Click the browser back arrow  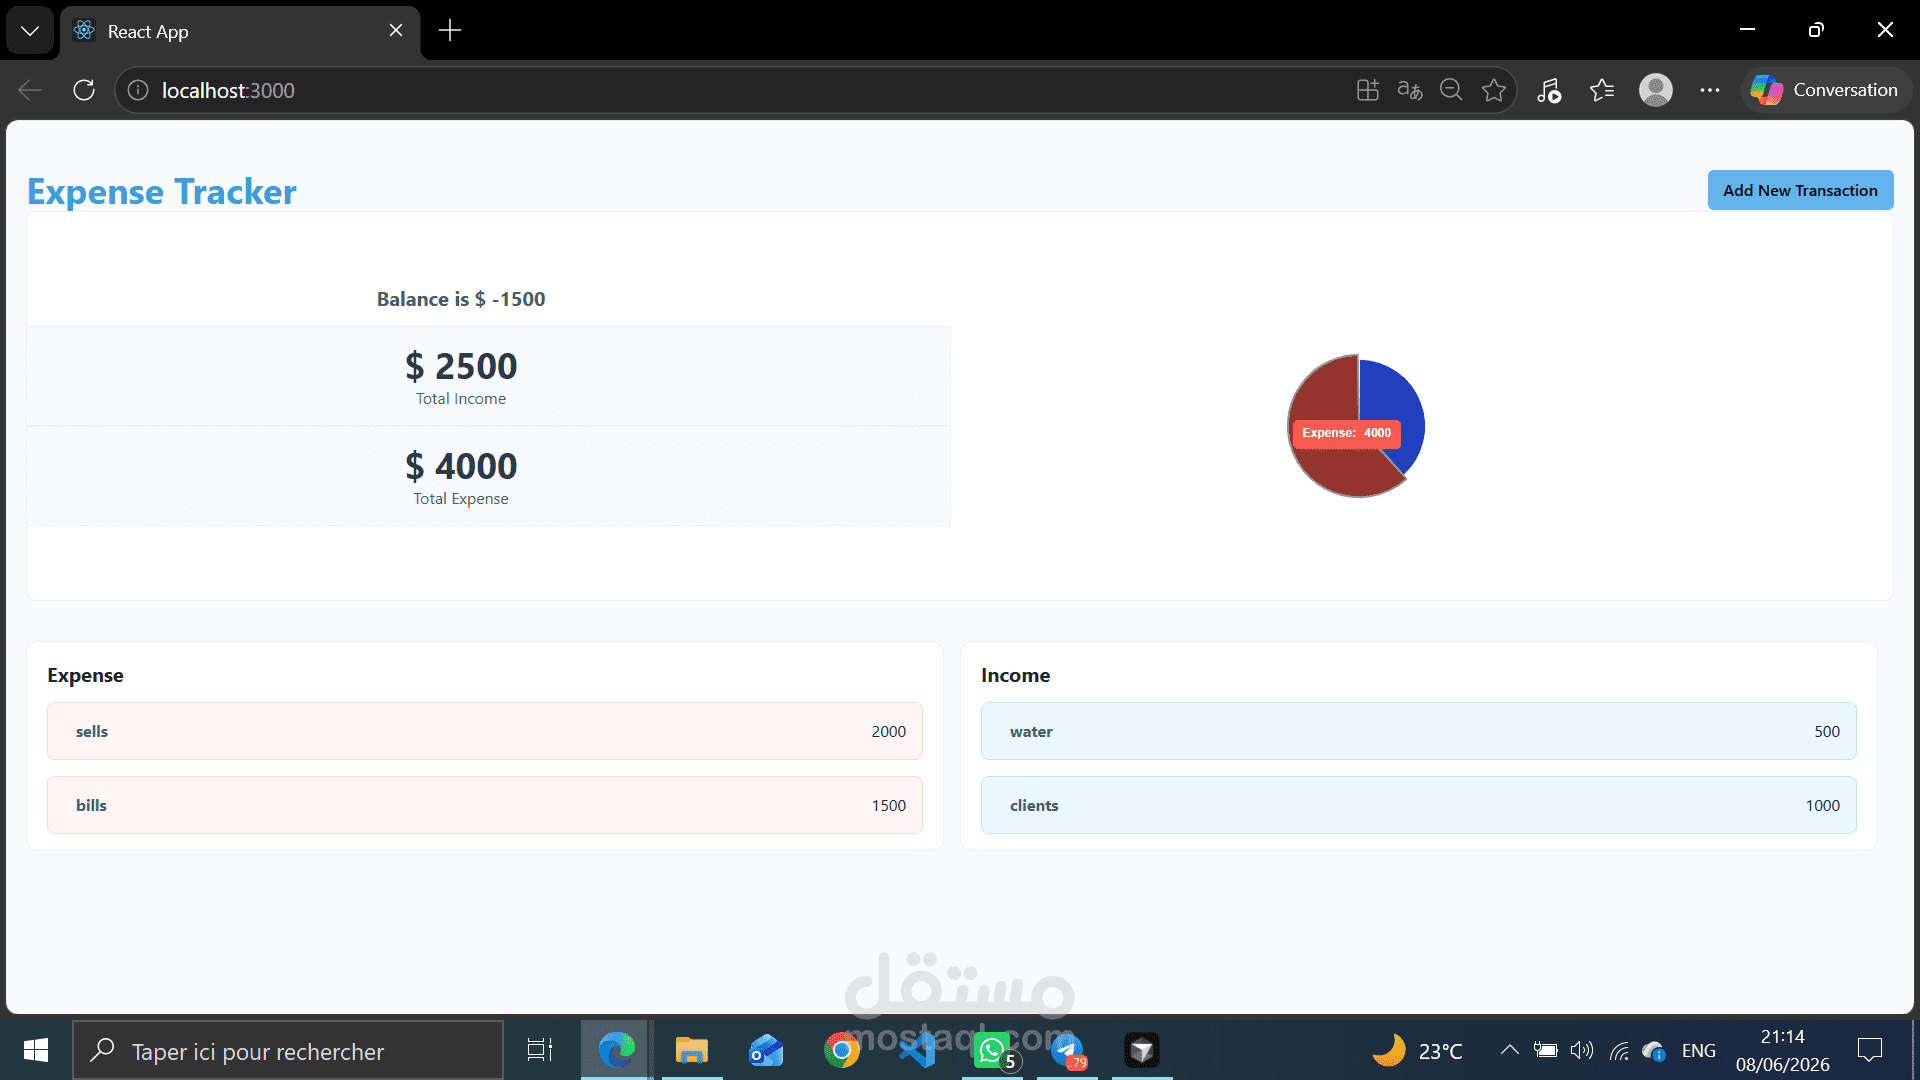(x=30, y=90)
